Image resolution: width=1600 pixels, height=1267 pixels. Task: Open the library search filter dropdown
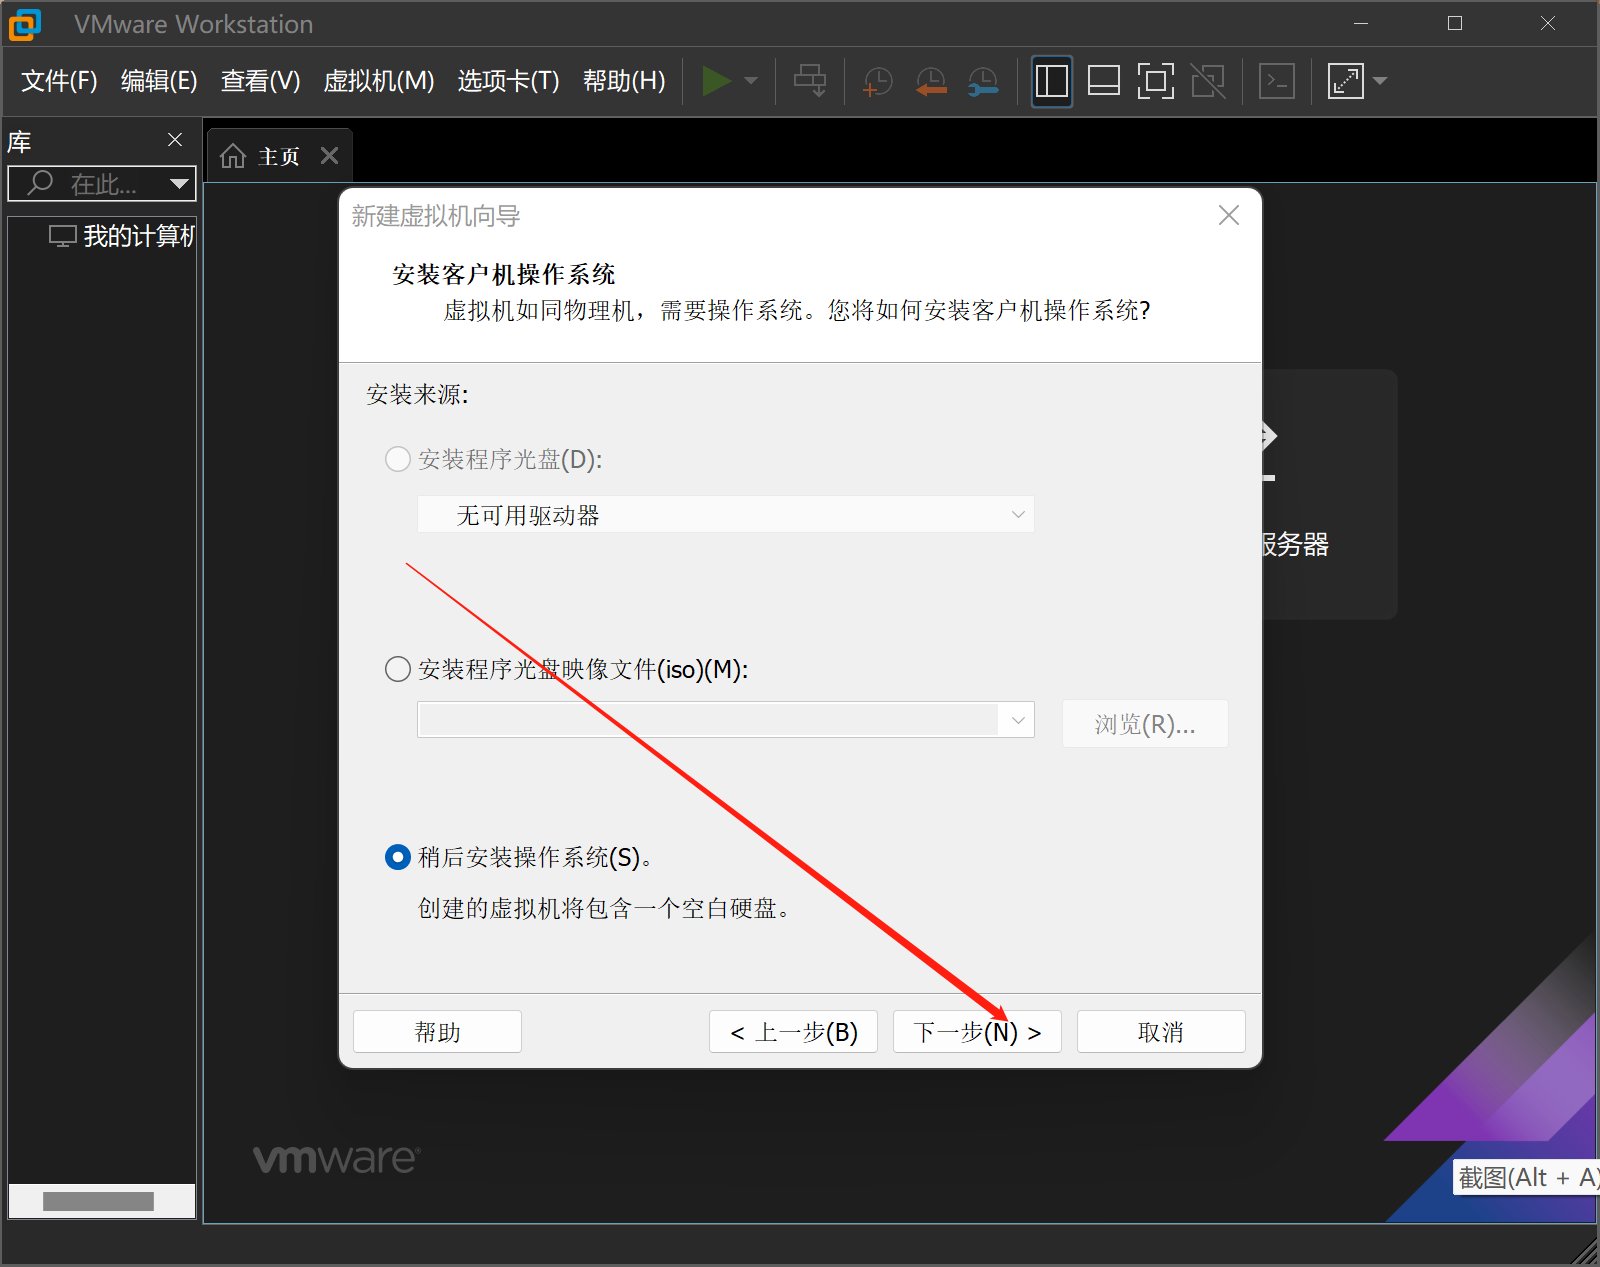click(x=179, y=183)
